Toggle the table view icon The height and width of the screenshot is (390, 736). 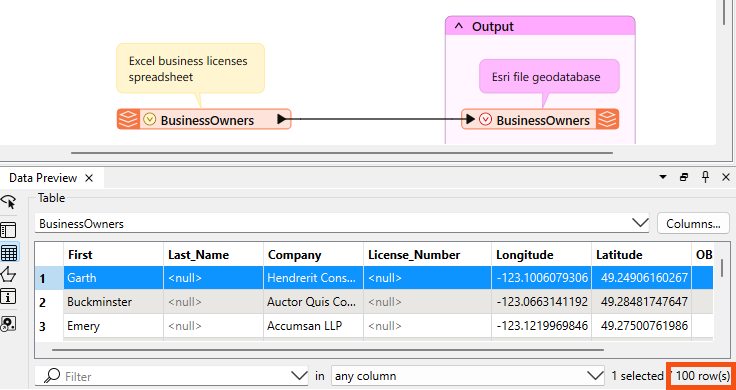point(9,253)
